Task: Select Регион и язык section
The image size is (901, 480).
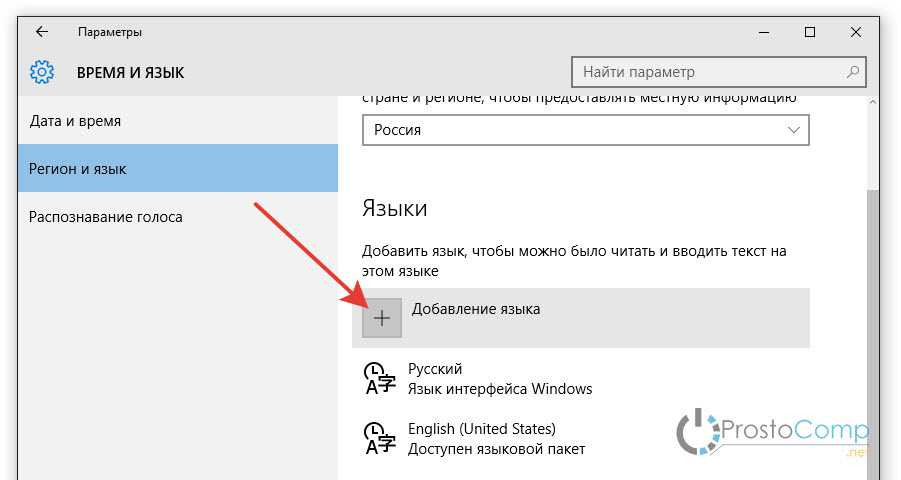Action: coord(178,168)
